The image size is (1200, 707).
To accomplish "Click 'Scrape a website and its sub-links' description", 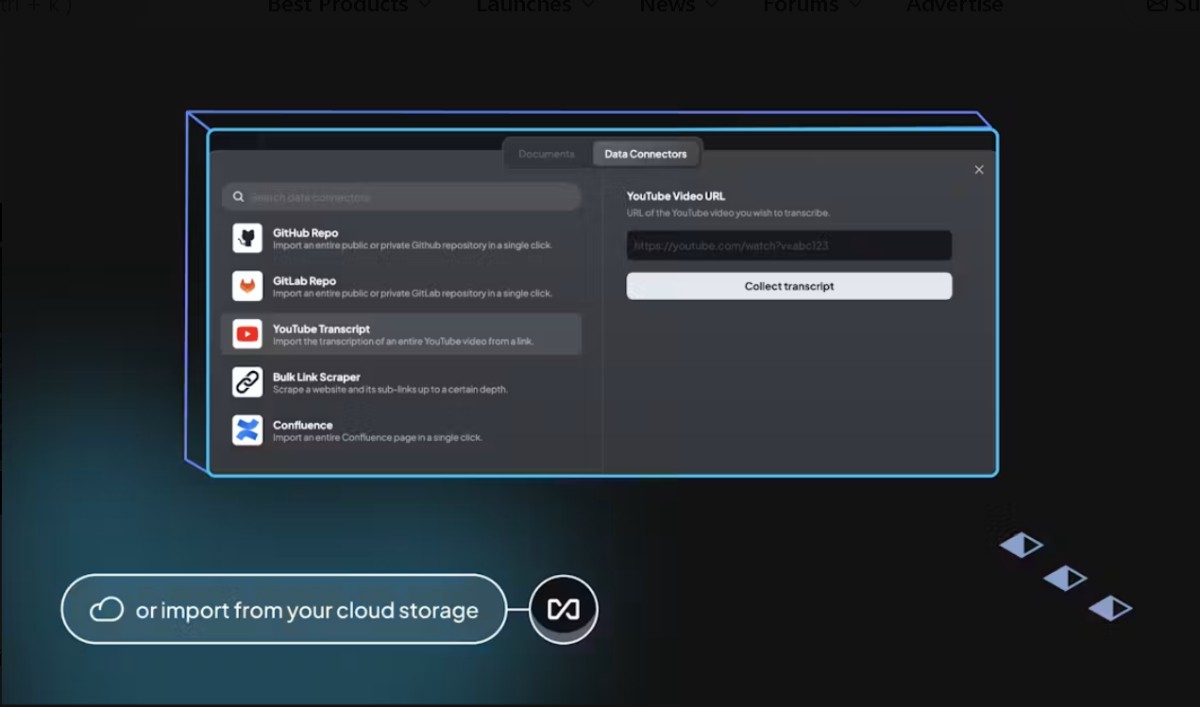I will [390, 389].
